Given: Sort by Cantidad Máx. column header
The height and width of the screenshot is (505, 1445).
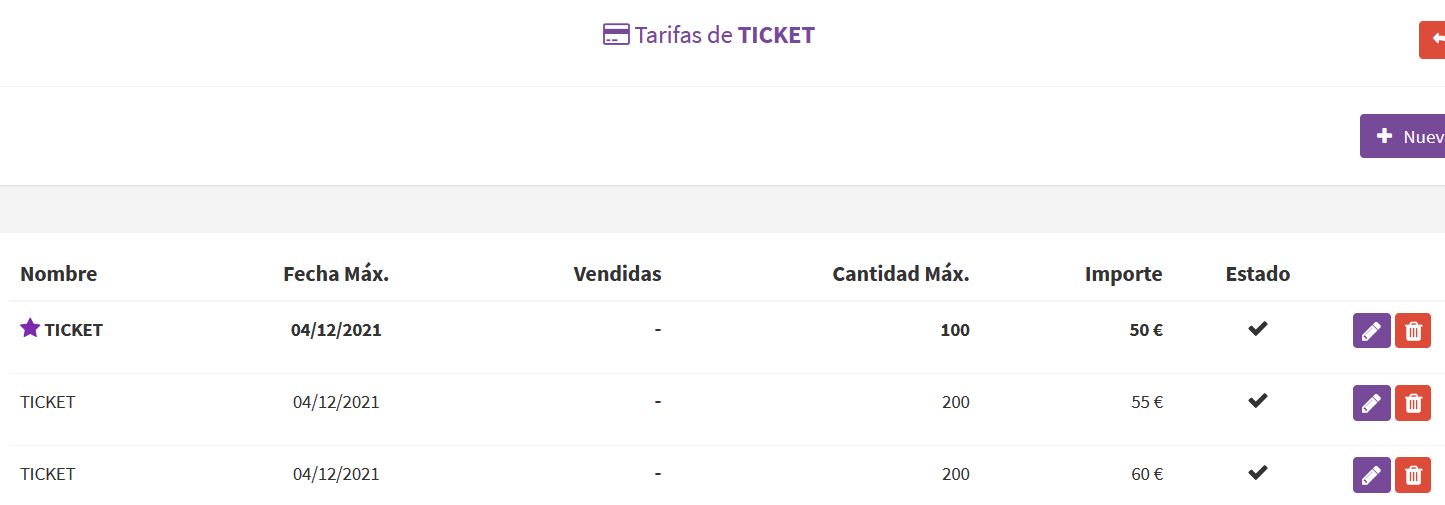Looking at the screenshot, I should click(901, 274).
